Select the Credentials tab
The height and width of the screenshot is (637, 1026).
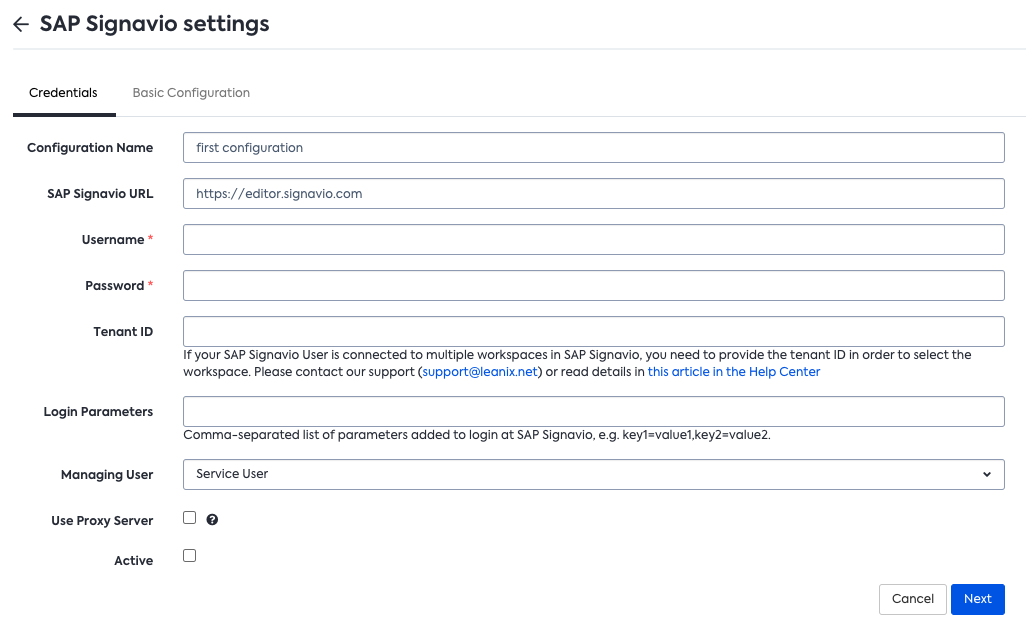[63, 93]
